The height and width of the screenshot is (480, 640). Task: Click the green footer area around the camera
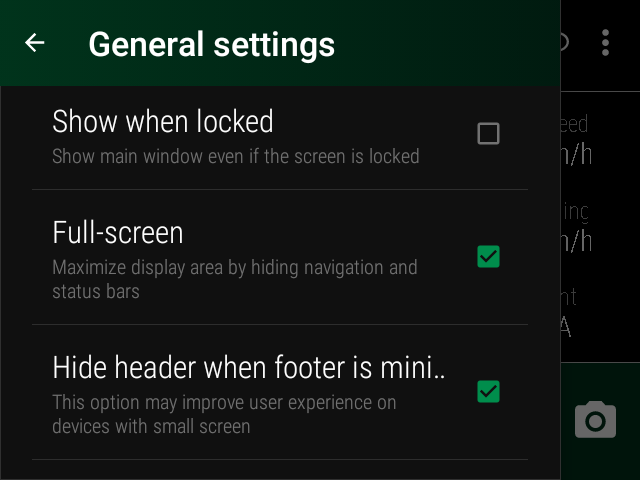600,421
